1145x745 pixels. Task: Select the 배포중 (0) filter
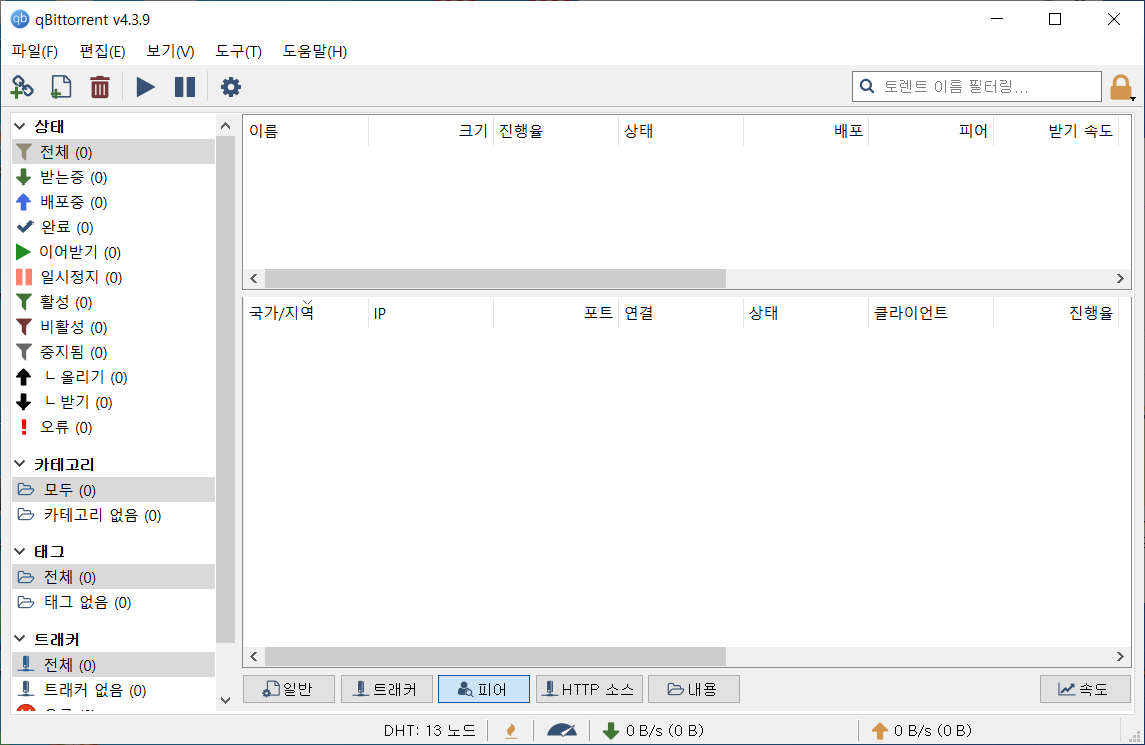(113, 202)
